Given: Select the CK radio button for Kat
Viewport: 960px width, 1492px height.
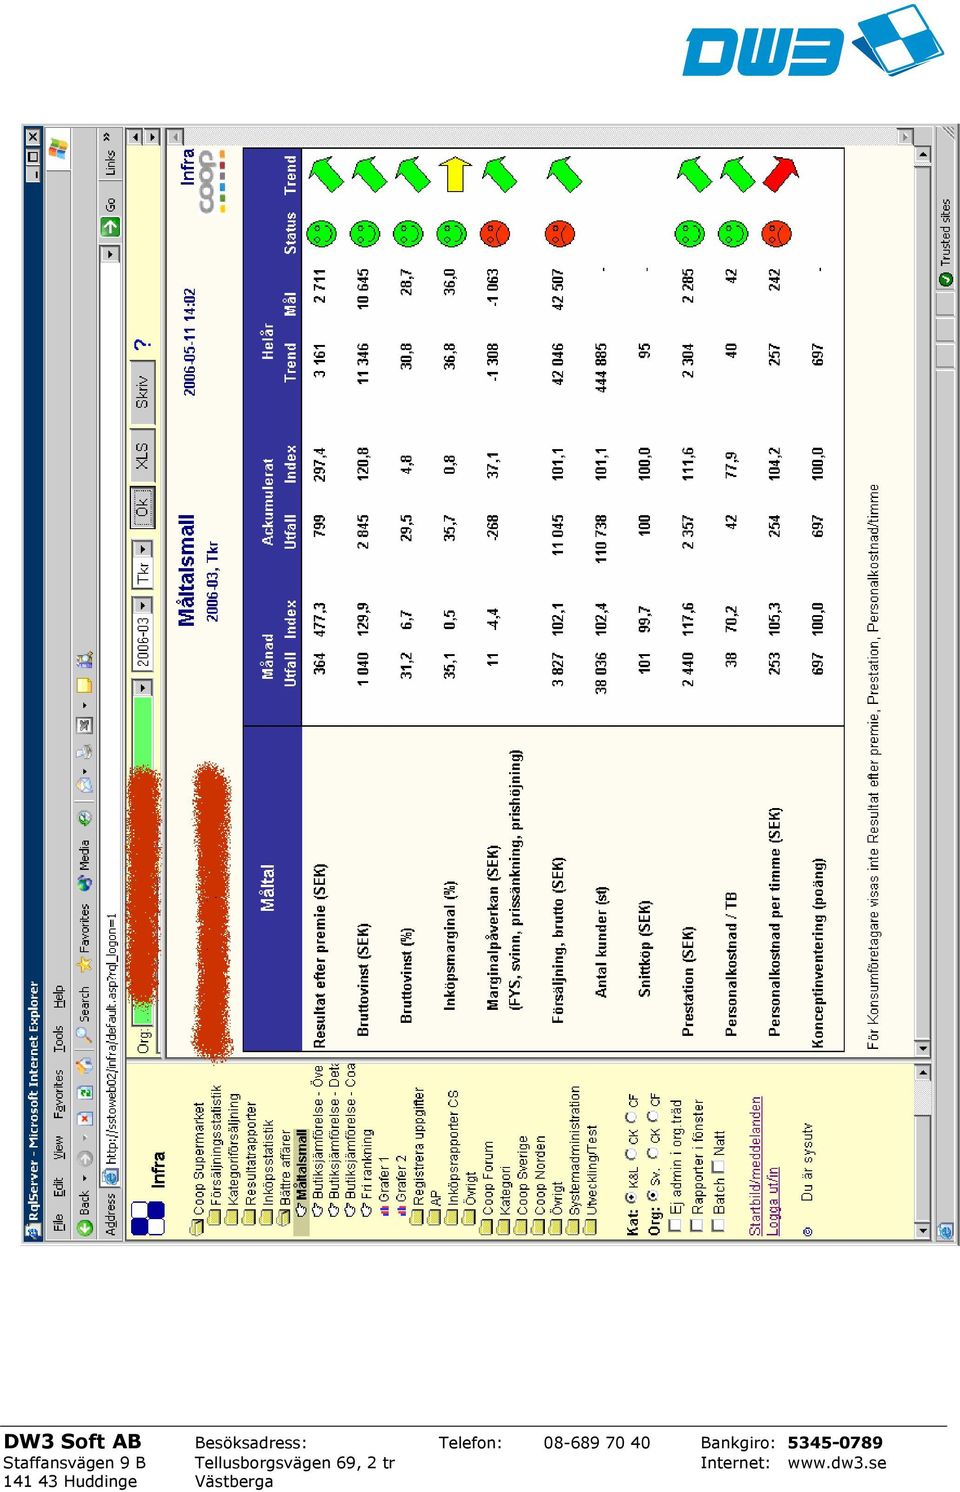Looking at the screenshot, I should point(632,1153).
